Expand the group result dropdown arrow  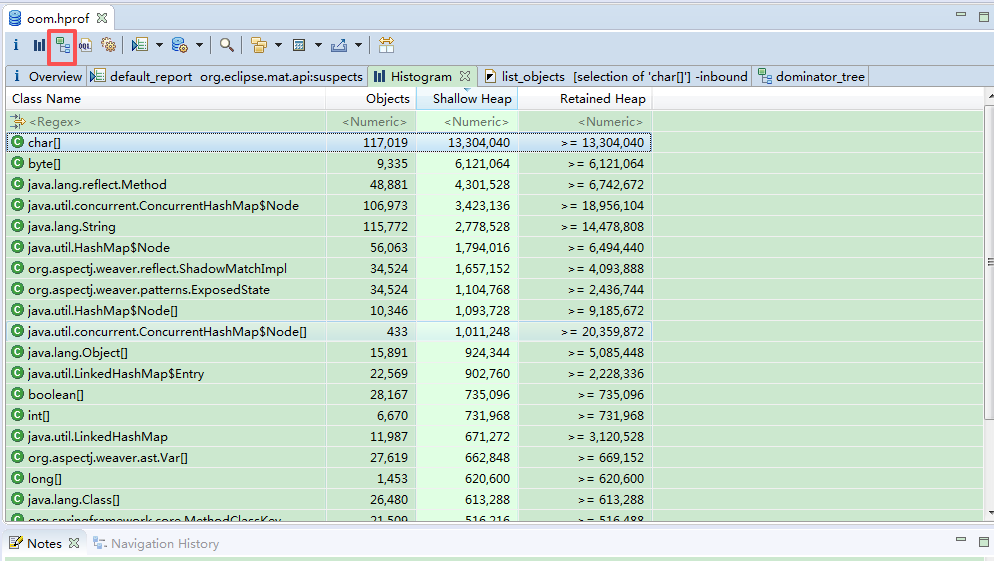coord(278,45)
